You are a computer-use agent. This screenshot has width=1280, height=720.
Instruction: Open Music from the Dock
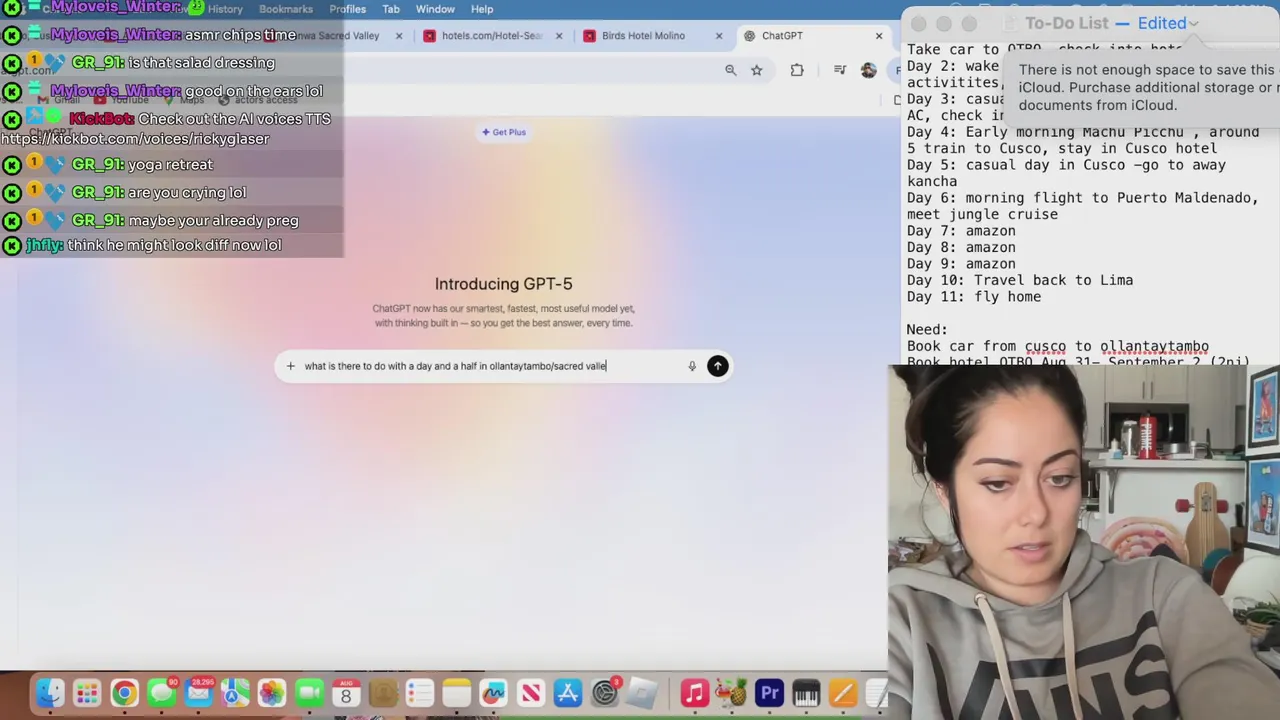695,693
